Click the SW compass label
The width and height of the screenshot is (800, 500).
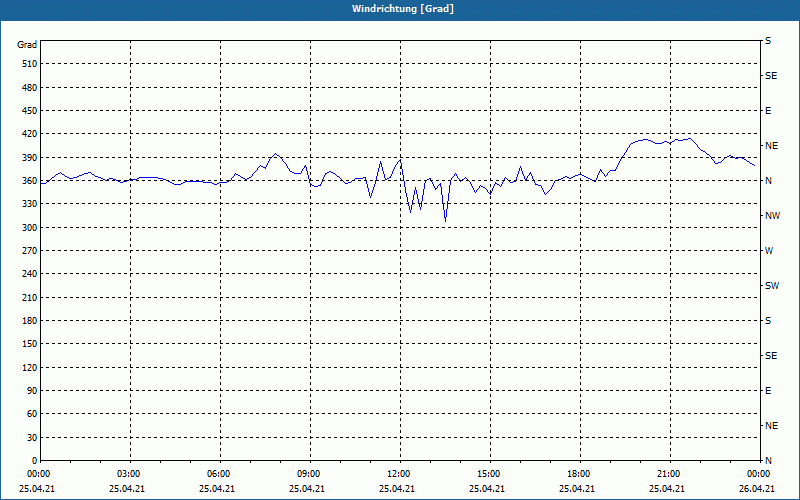[772, 286]
